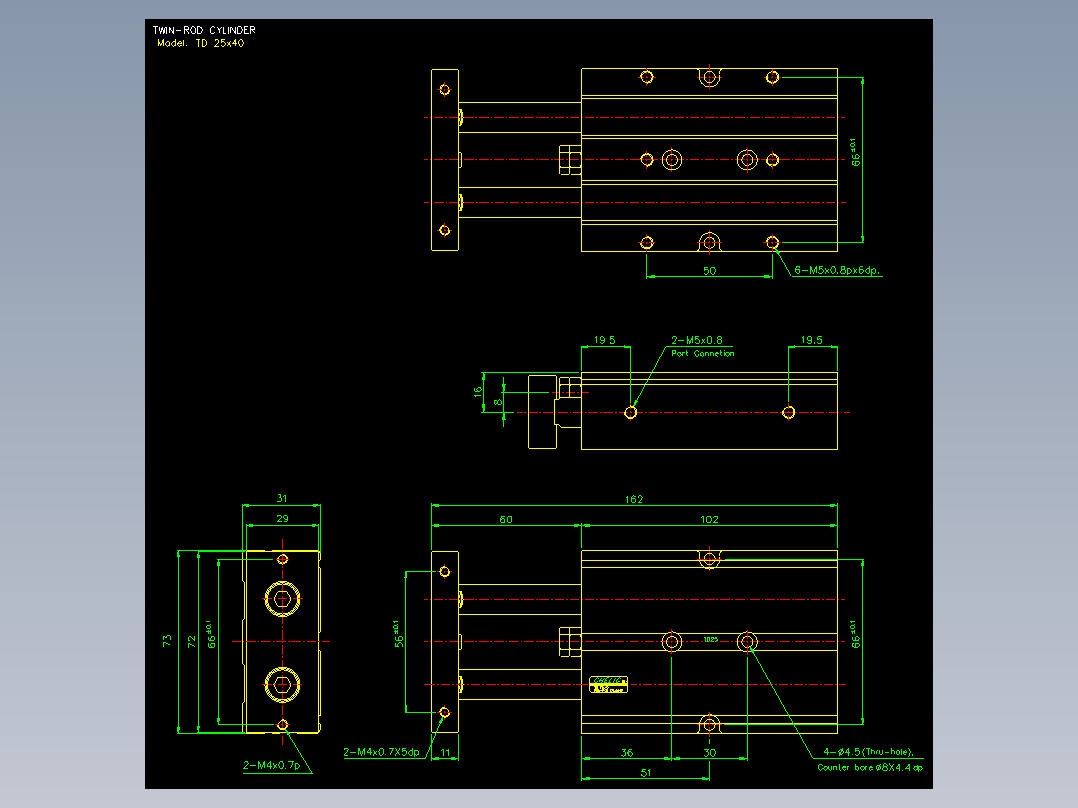Click the yellow manufacturer nameplate on the cylinder body

pos(608,684)
